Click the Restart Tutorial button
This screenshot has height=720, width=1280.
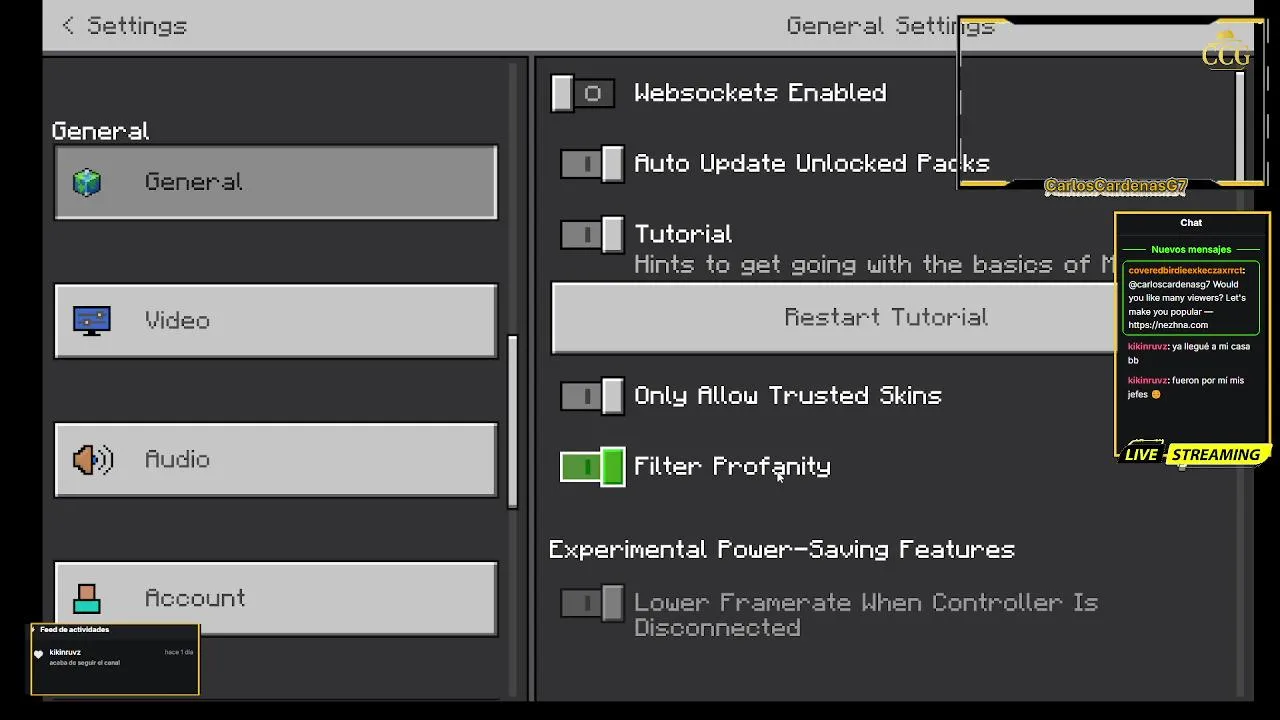coord(835,317)
